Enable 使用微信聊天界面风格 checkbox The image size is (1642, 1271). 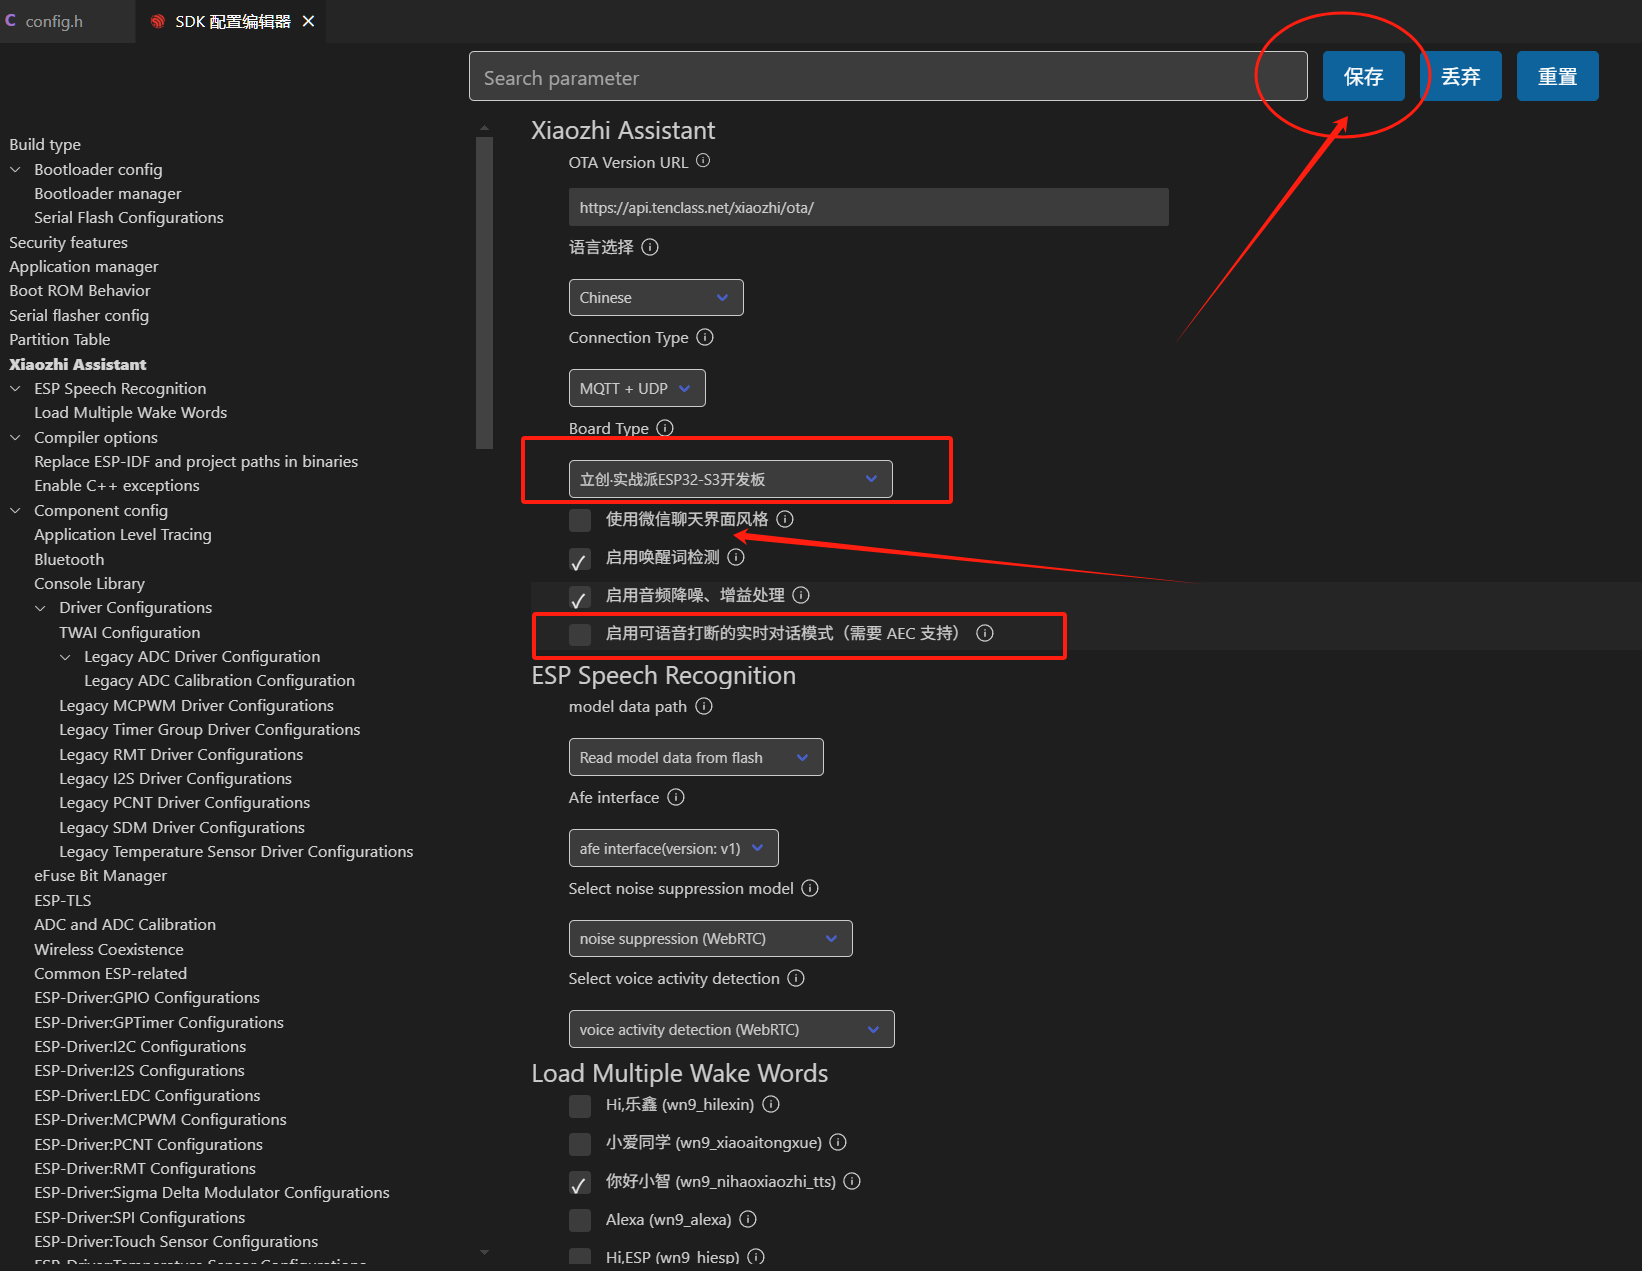pos(580,520)
